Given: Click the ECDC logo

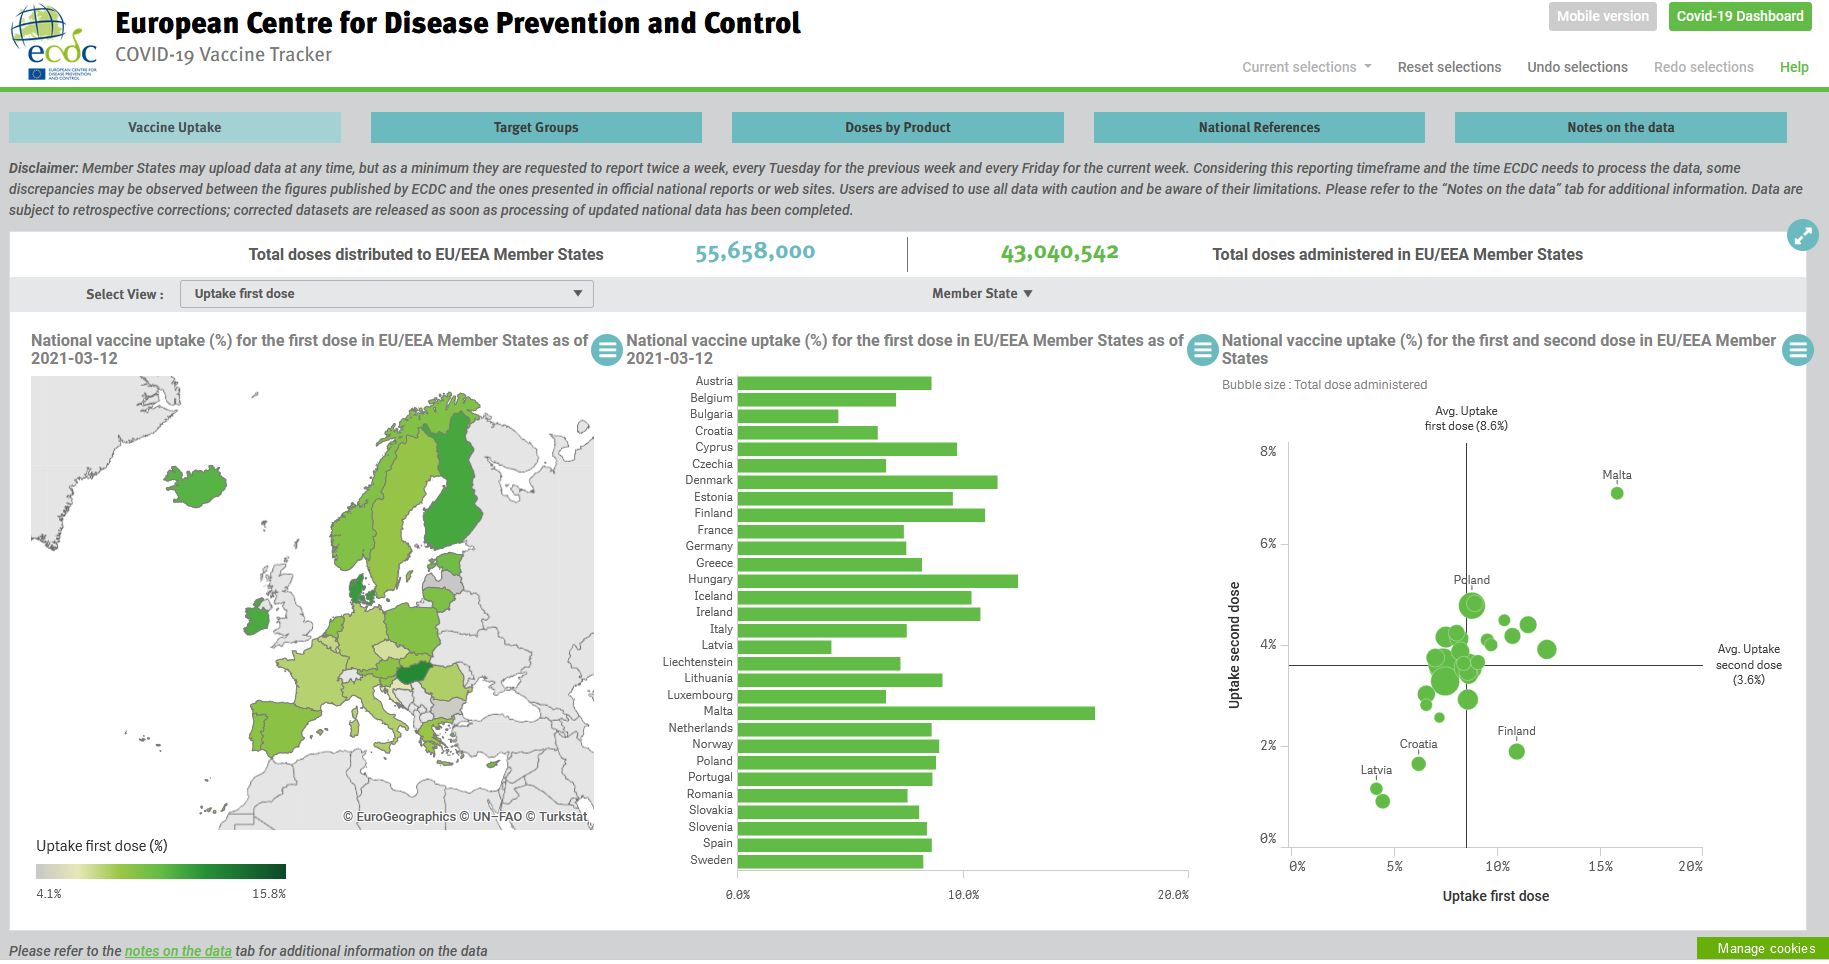Looking at the screenshot, I should pyautogui.click(x=54, y=42).
